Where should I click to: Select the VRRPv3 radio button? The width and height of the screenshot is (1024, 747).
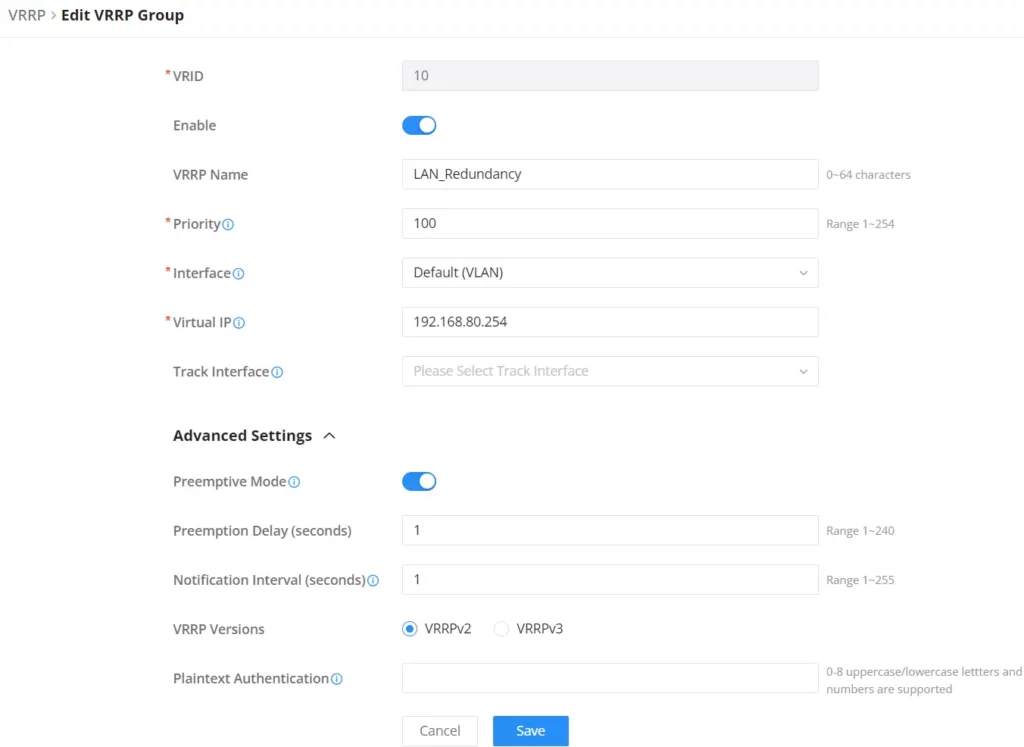(501, 629)
